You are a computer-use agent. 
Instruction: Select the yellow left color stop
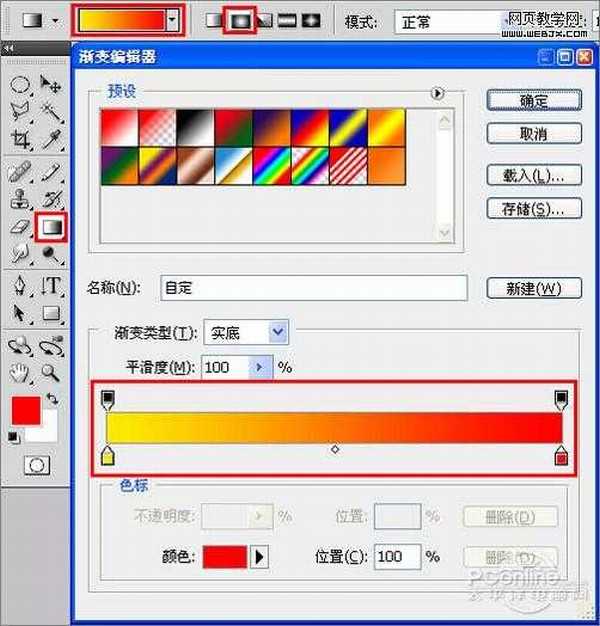pos(107,456)
